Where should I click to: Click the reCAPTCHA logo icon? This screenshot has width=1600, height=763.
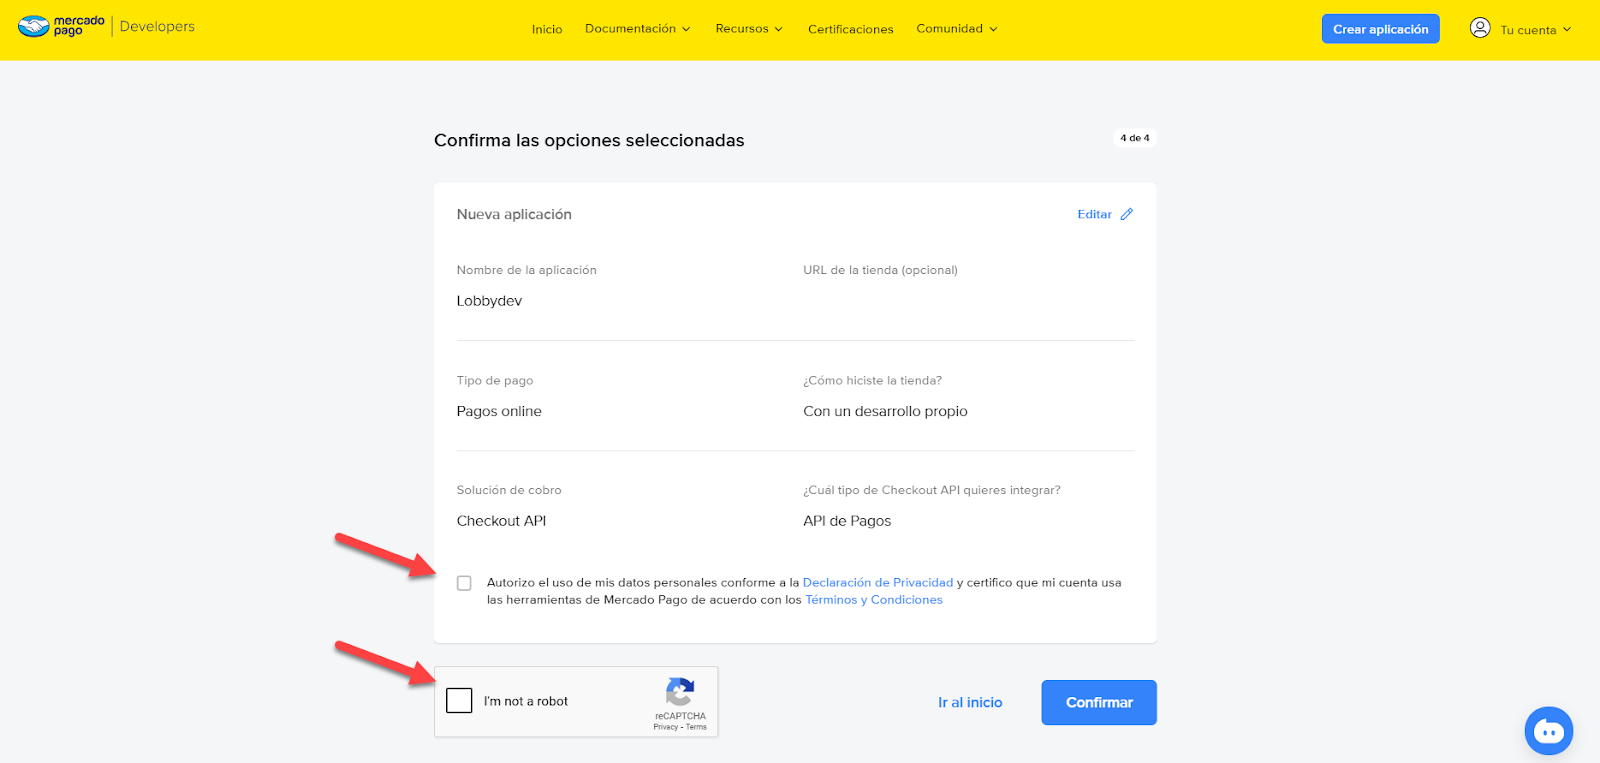[x=680, y=692]
